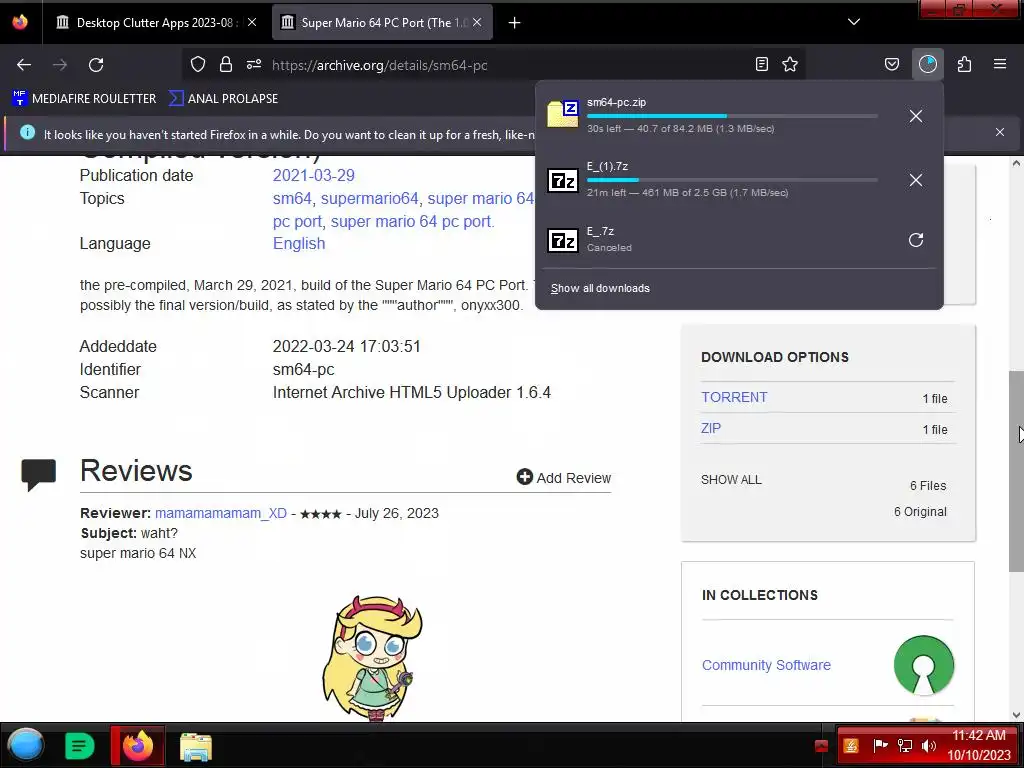Open the 6 Original files link
This screenshot has width=1024, height=768.
click(x=920, y=512)
